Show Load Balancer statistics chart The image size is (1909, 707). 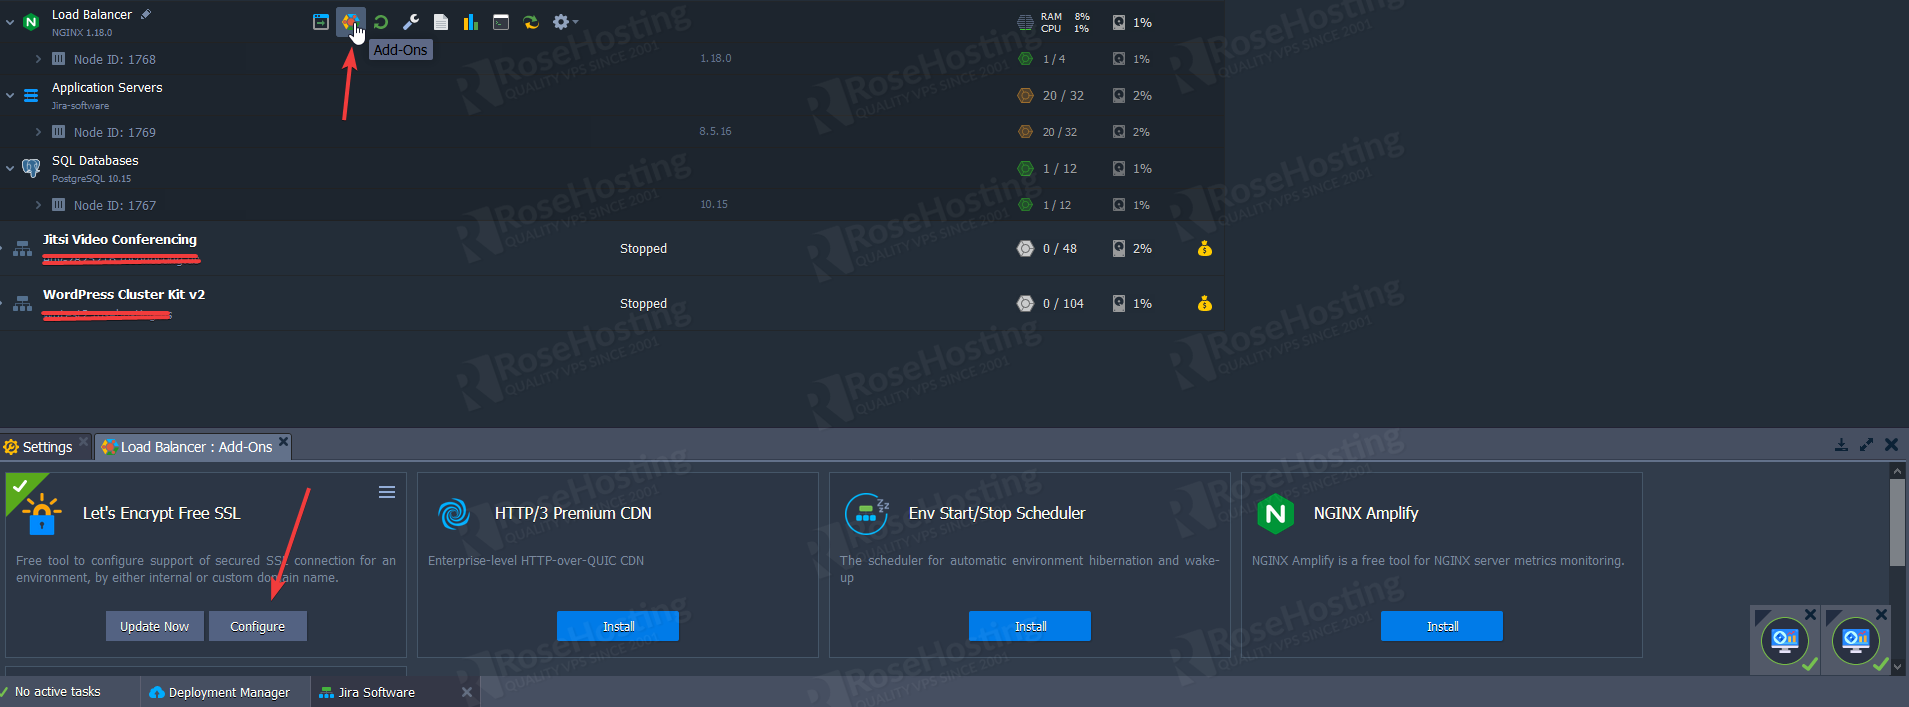coord(470,22)
